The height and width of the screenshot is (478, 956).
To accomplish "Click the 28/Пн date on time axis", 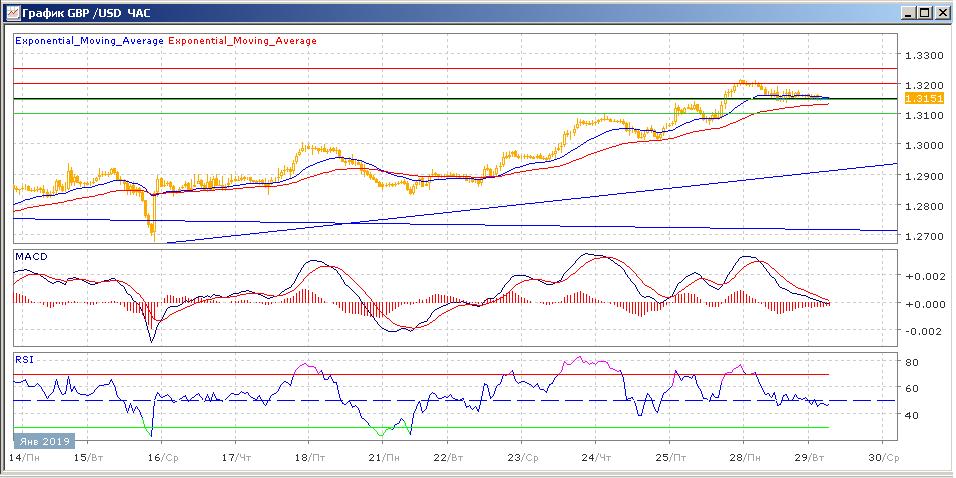I will (x=742, y=455).
